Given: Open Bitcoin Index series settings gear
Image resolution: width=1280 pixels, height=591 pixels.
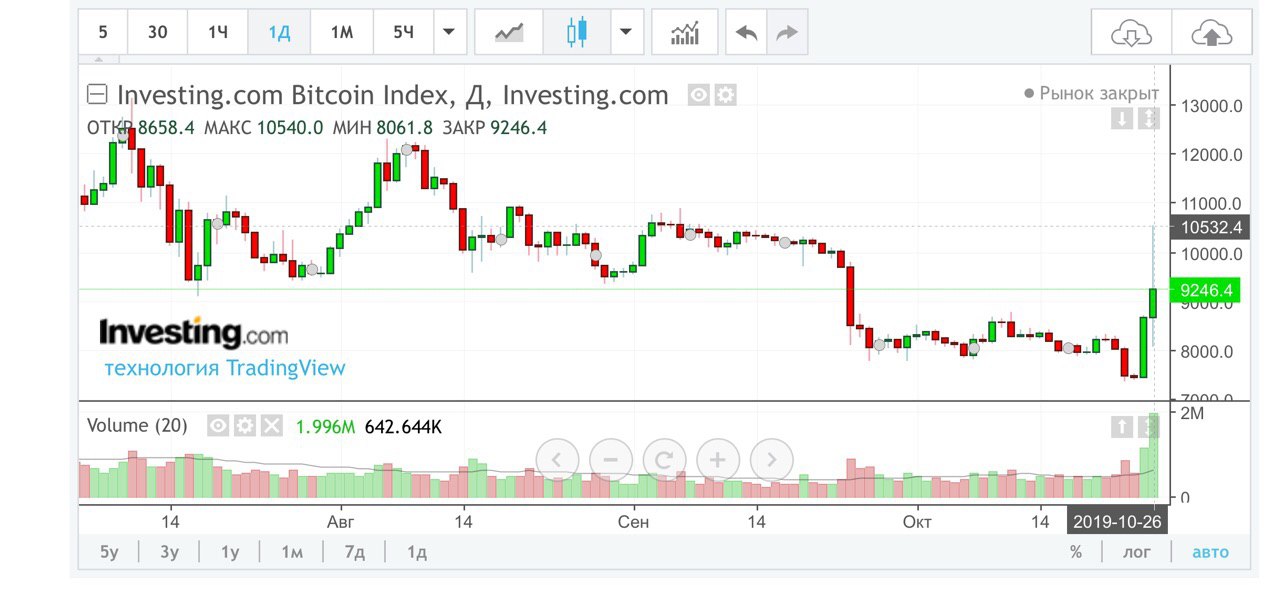Looking at the screenshot, I should click(x=725, y=95).
